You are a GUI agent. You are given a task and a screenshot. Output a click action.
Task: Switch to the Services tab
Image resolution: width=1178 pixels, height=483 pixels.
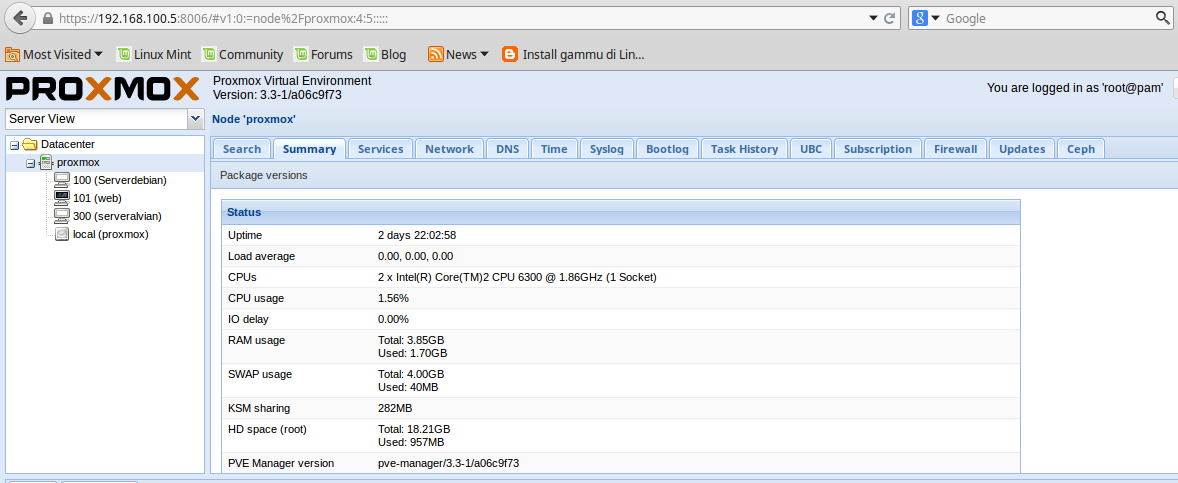coord(381,149)
